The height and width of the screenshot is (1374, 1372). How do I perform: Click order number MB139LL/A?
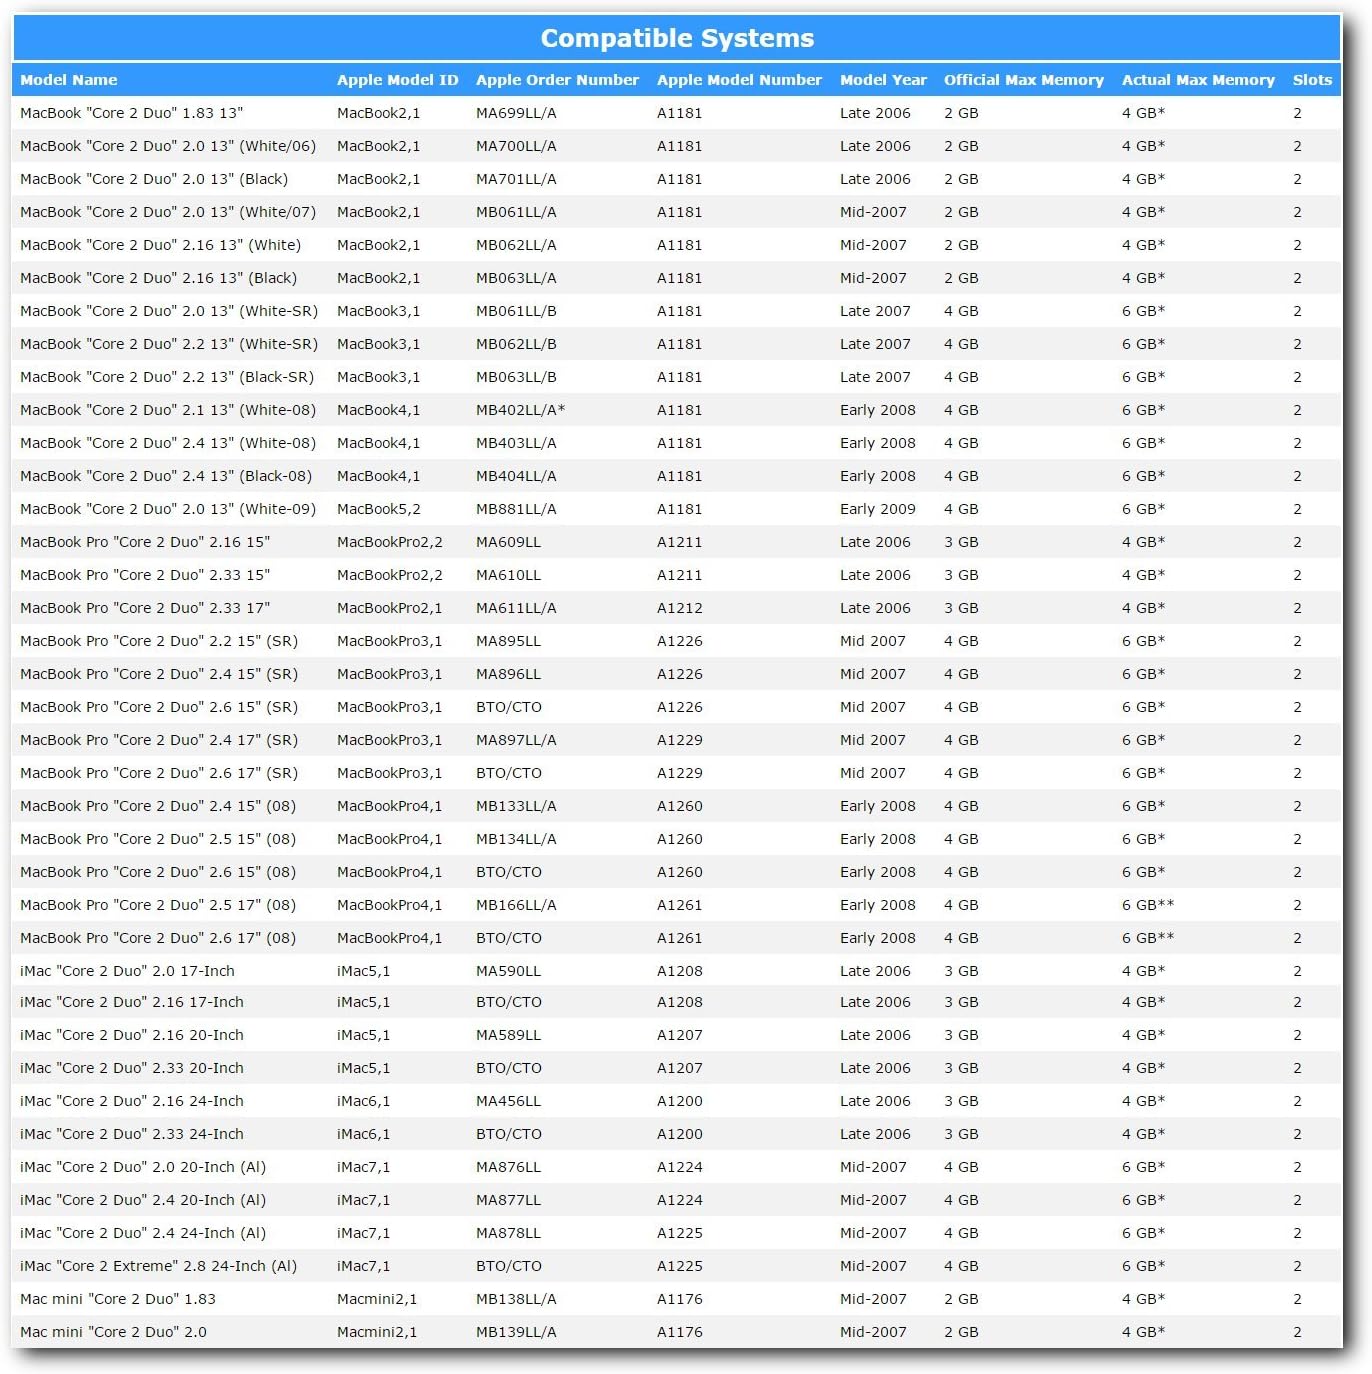(516, 1332)
